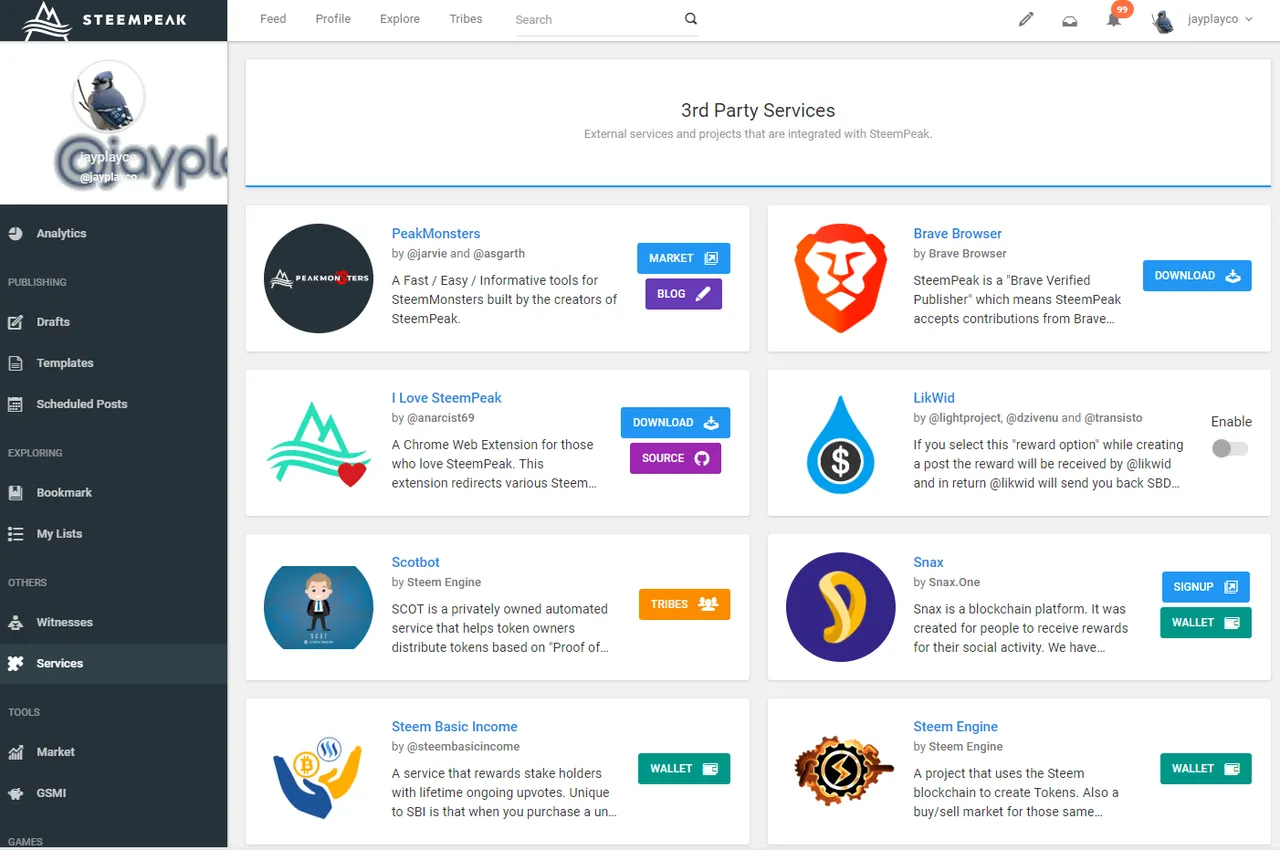The height and width of the screenshot is (850, 1280).
Task: Click the search magnifier icon
Action: tap(690, 19)
